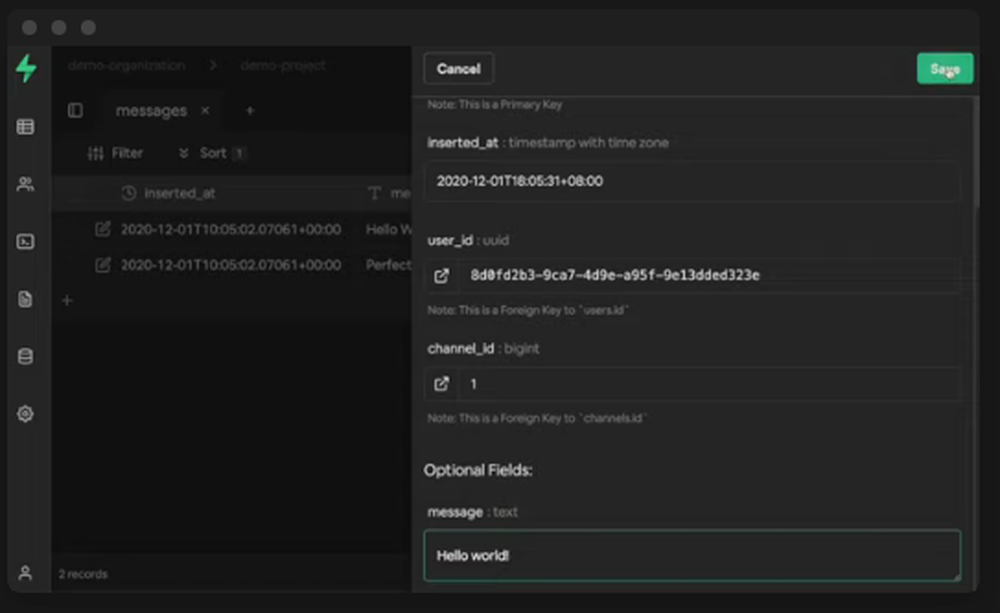Open the SQL editor terminal icon
The height and width of the screenshot is (613, 1000).
pos(26,241)
